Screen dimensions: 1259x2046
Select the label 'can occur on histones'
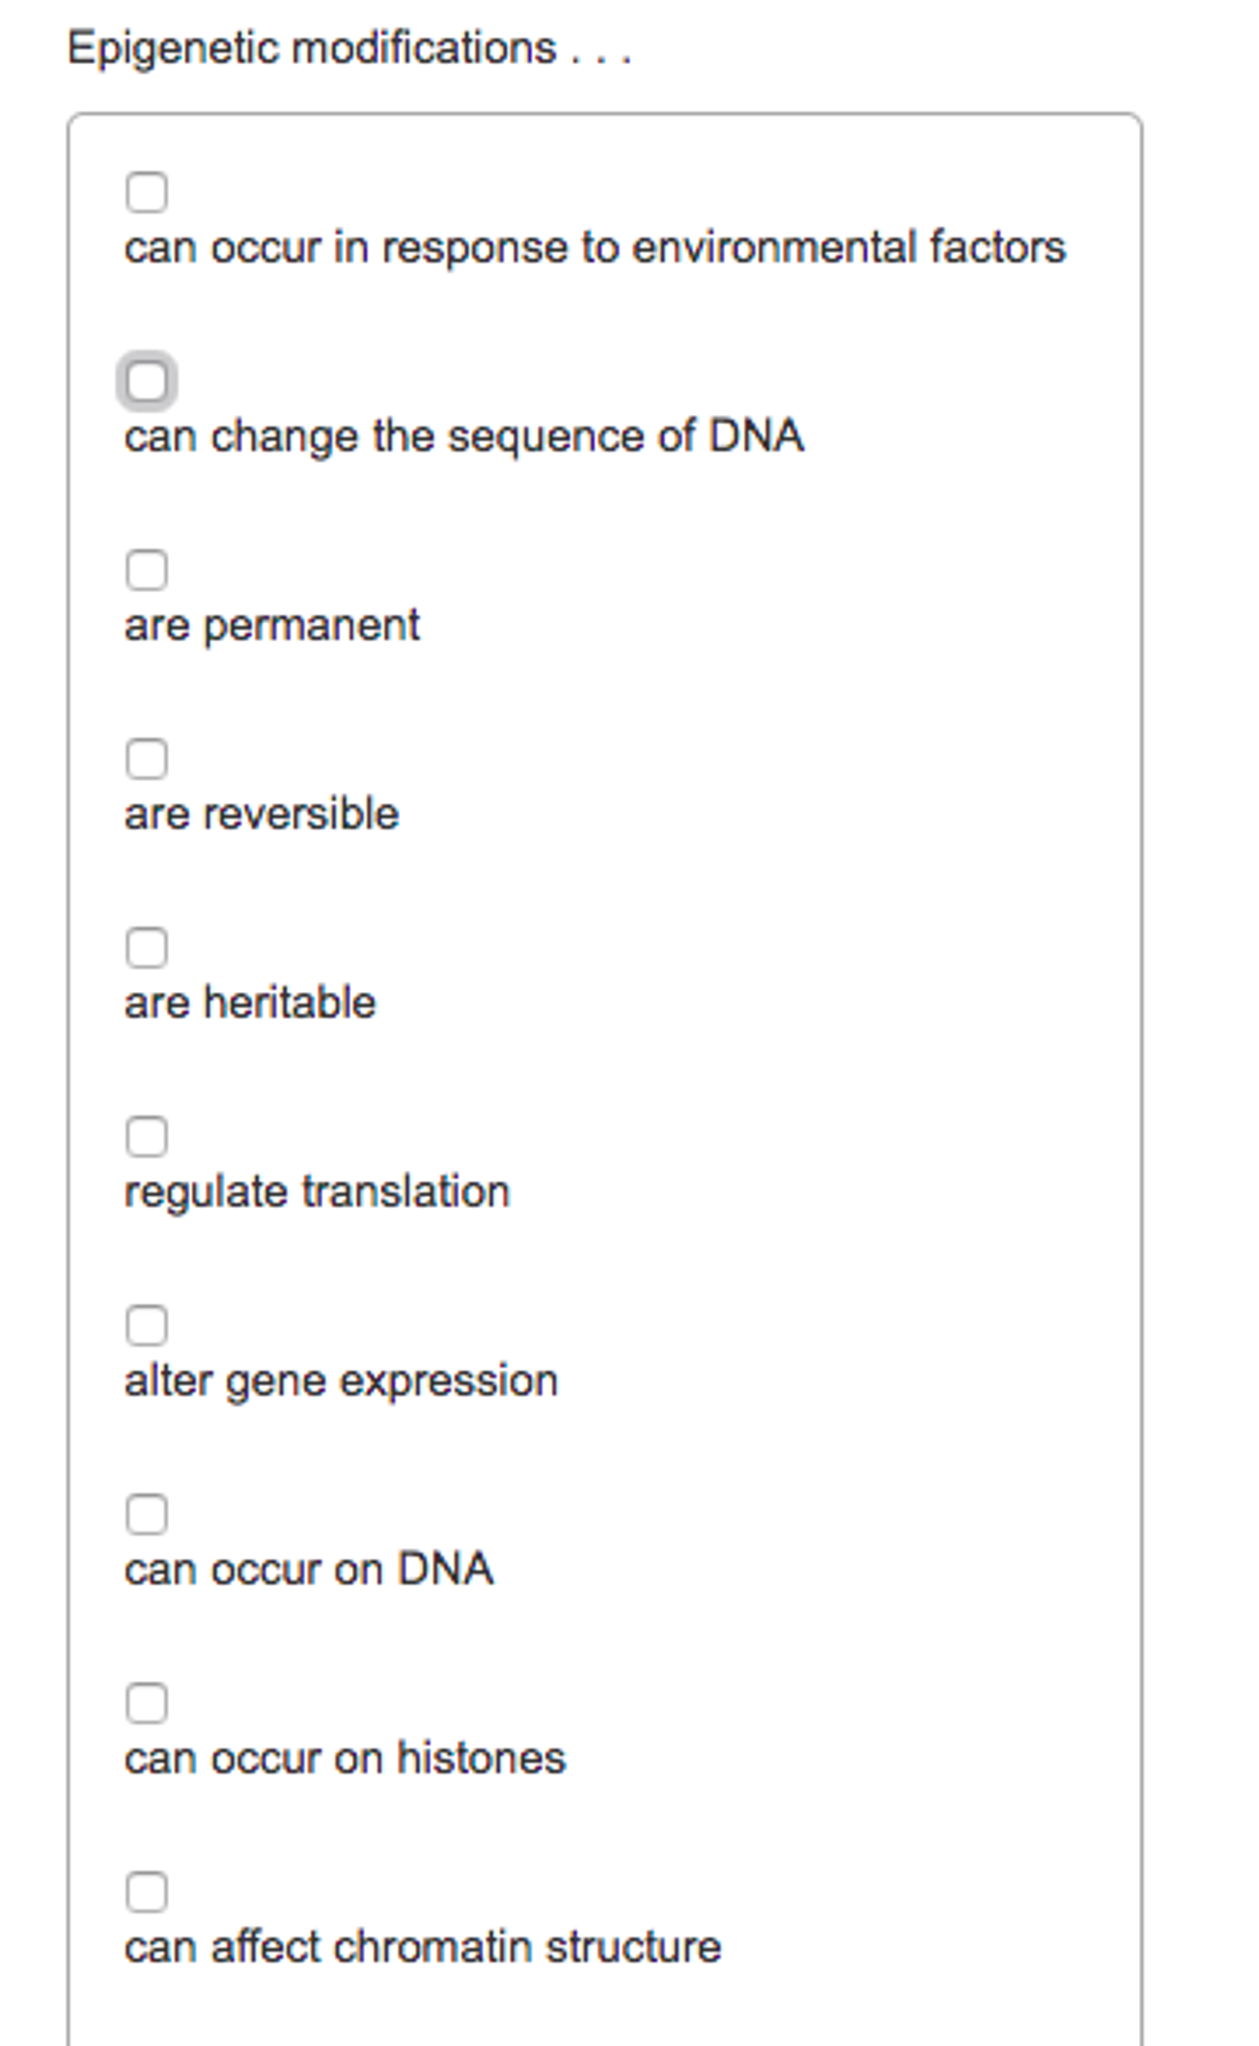click(x=345, y=1756)
